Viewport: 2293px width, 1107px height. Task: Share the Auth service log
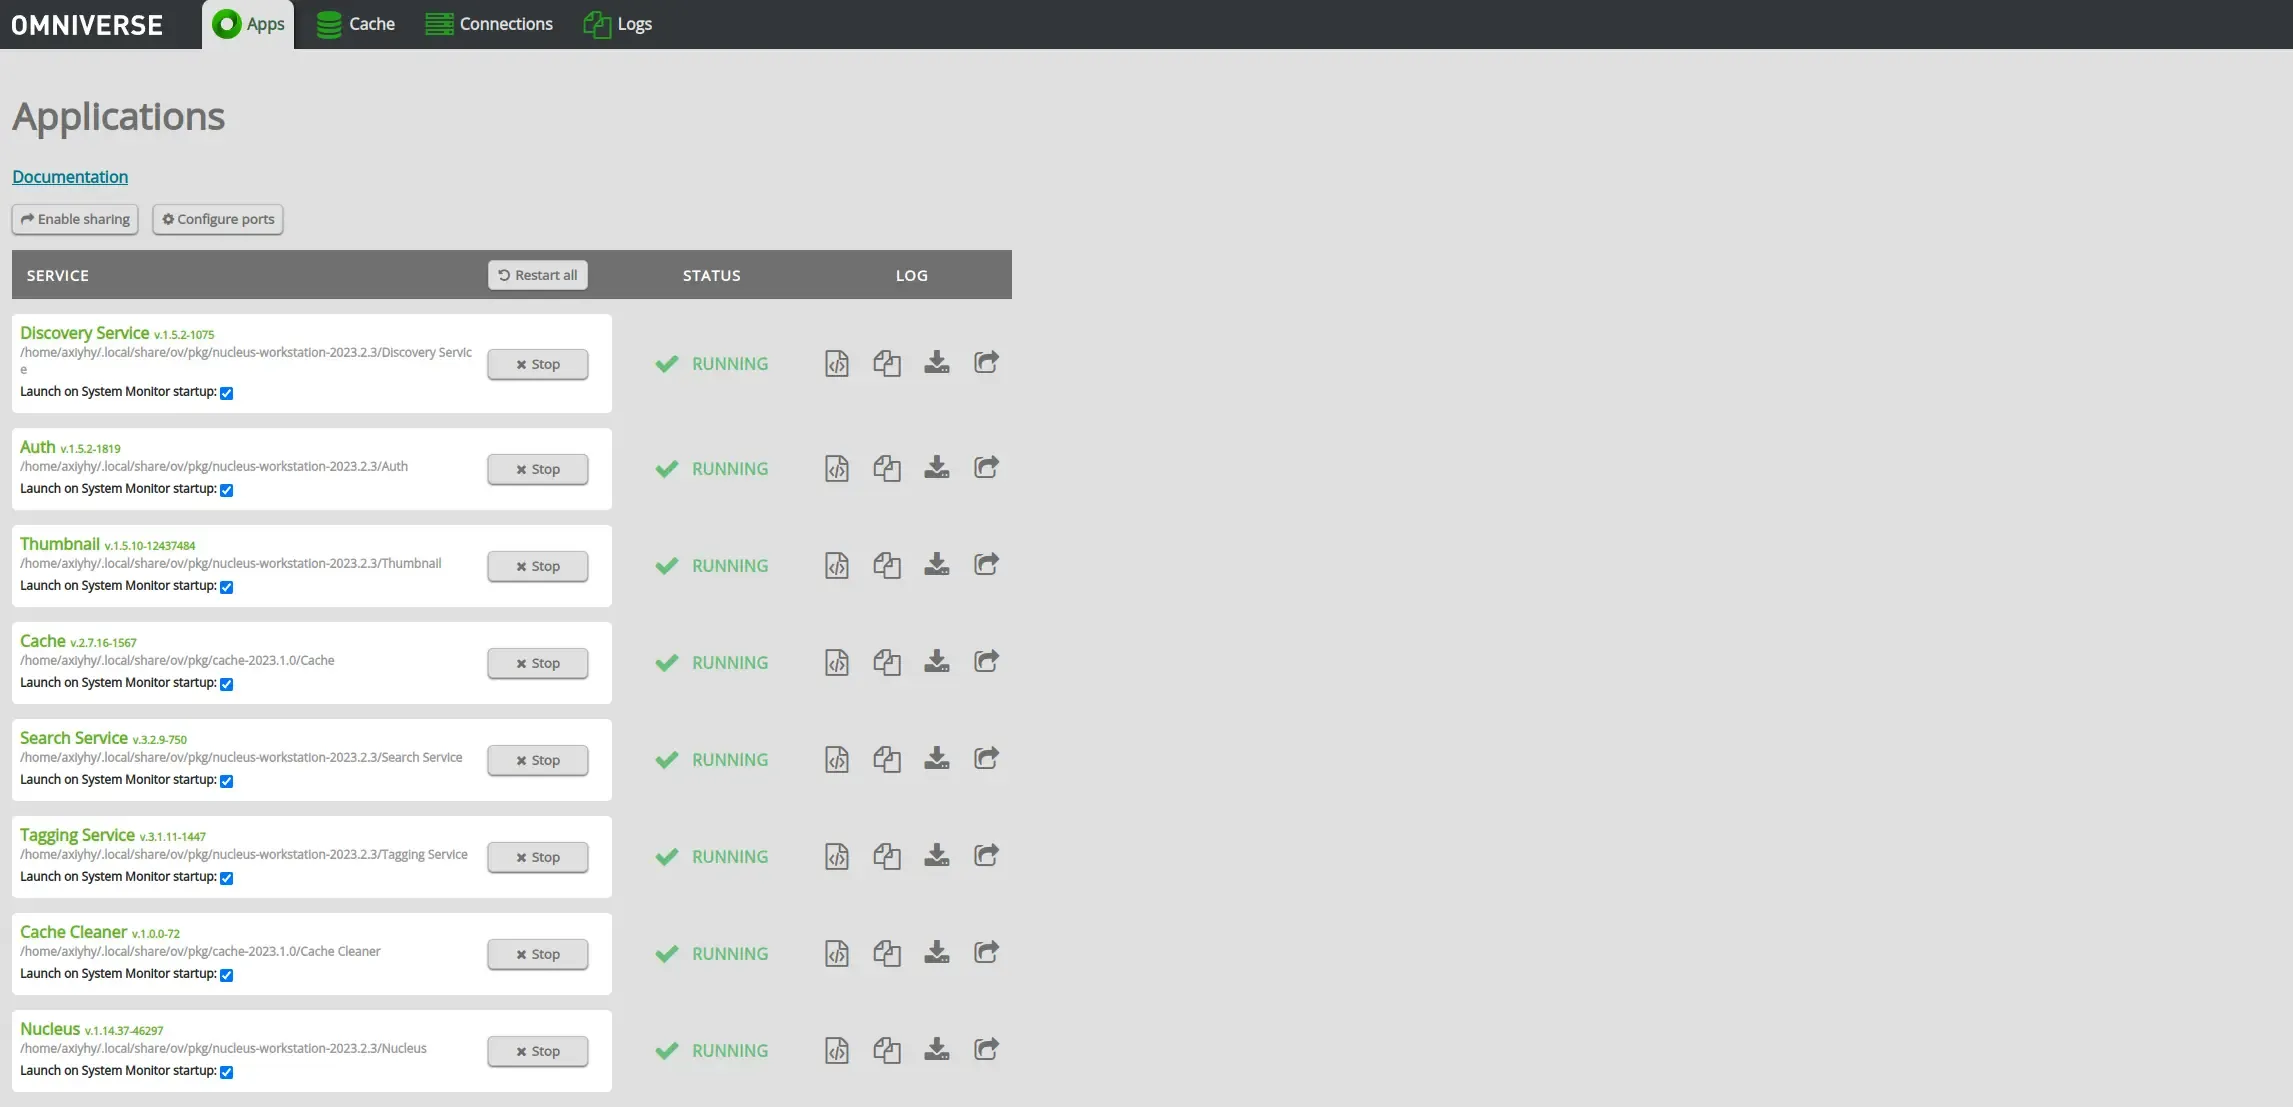pos(986,467)
